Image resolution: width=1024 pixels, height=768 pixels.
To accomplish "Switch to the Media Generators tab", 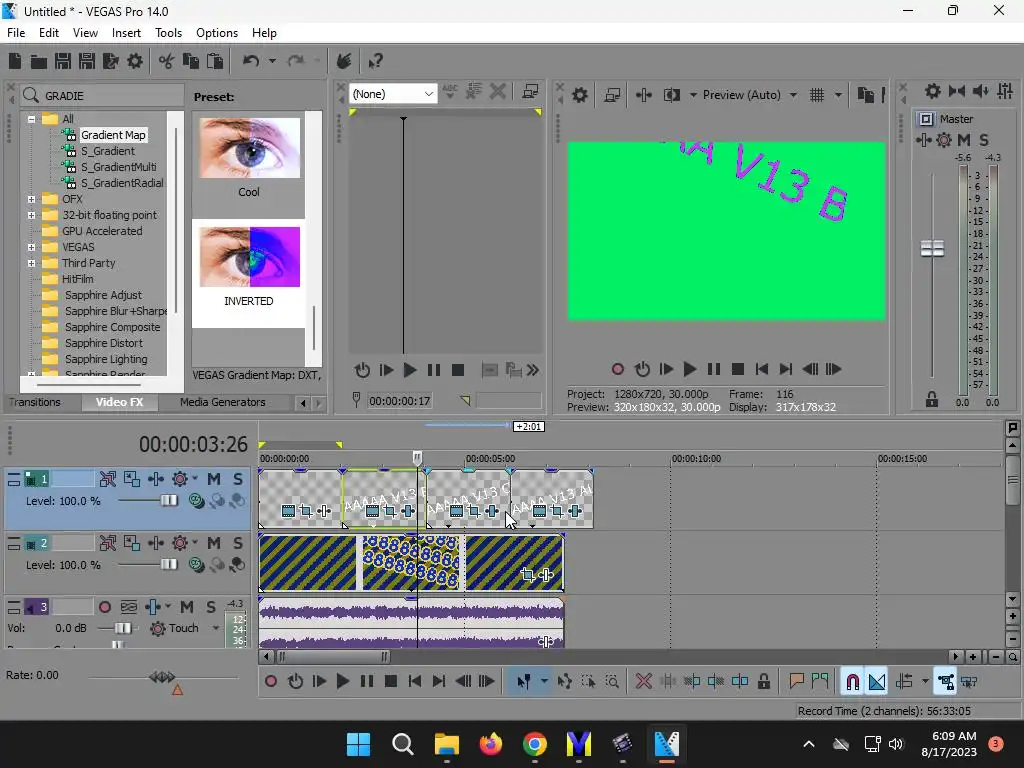I will tap(223, 402).
